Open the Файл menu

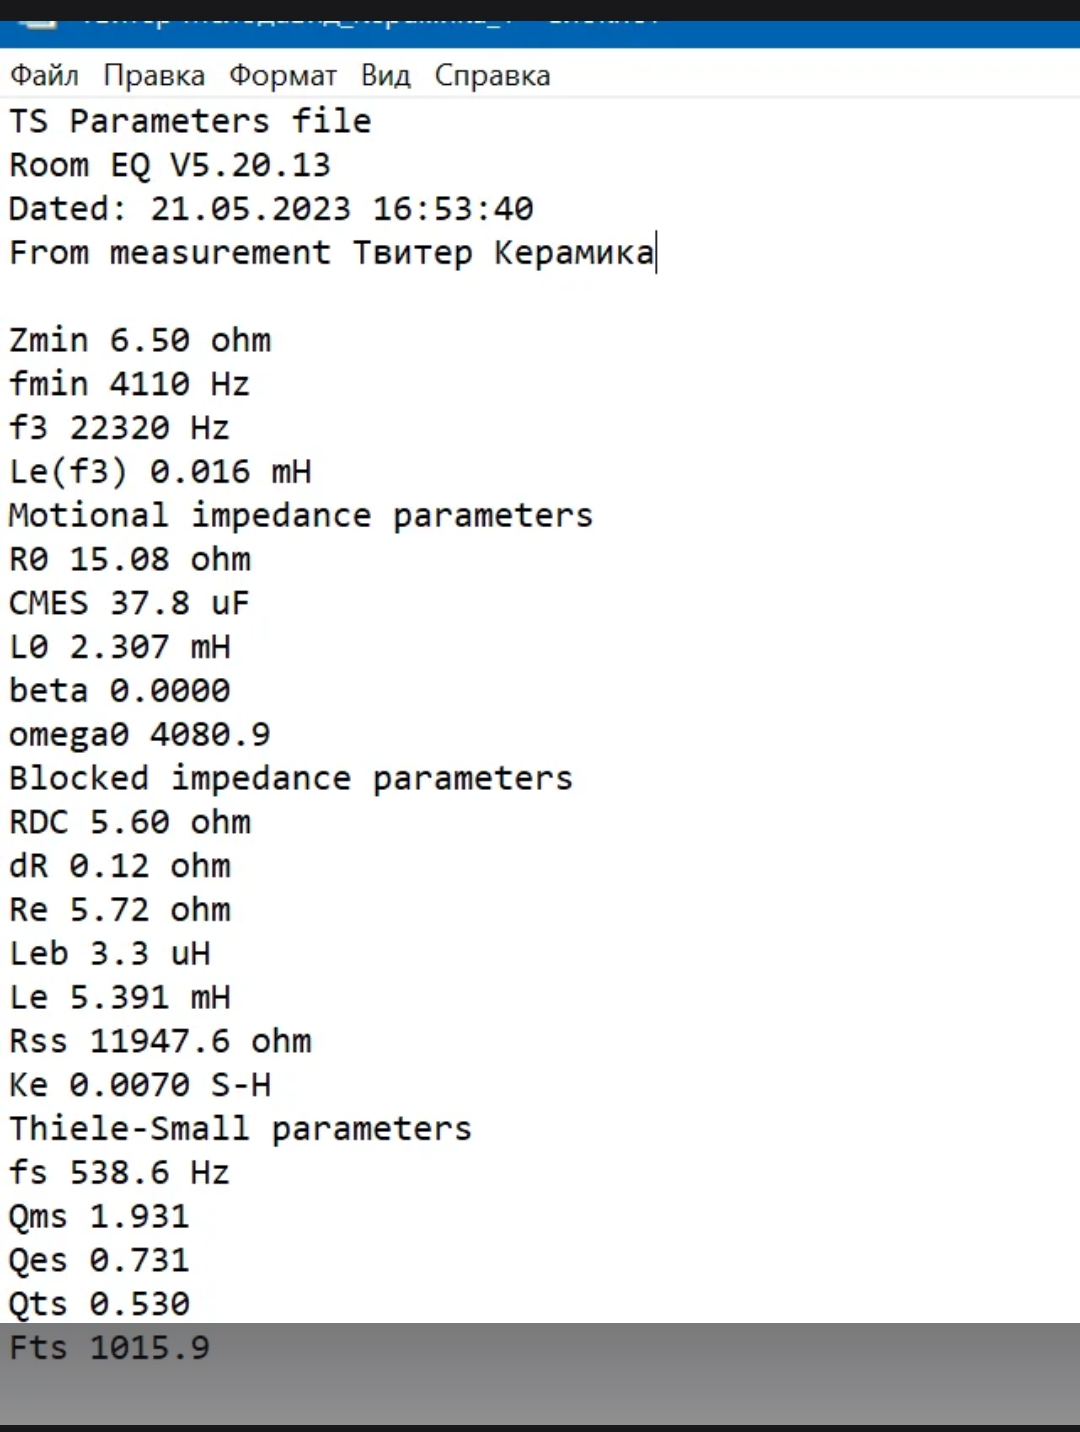(x=44, y=76)
